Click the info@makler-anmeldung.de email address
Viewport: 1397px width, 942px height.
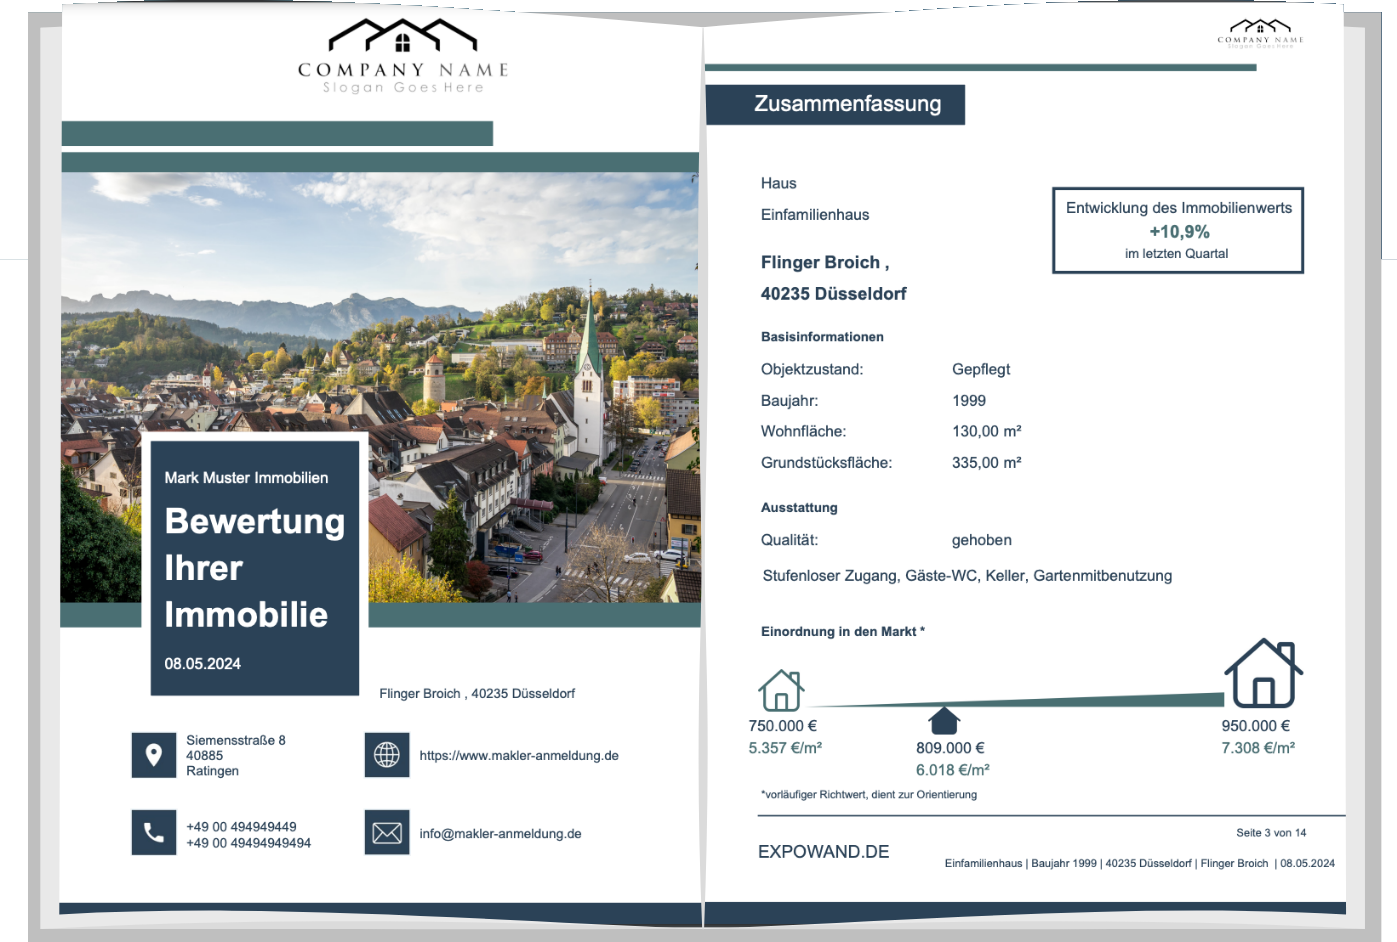pyautogui.click(x=500, y=834)
